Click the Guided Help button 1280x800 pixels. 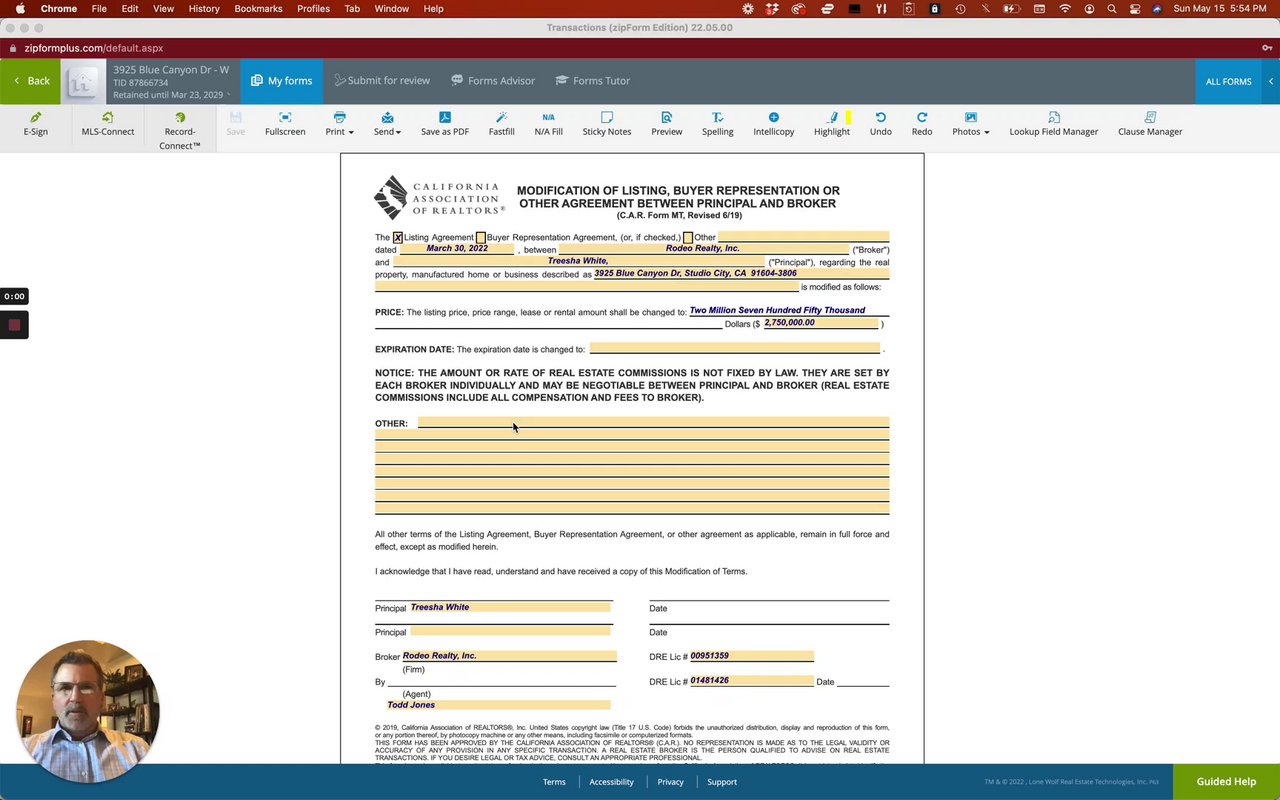pyautogui.click(x=1226, y=782)
